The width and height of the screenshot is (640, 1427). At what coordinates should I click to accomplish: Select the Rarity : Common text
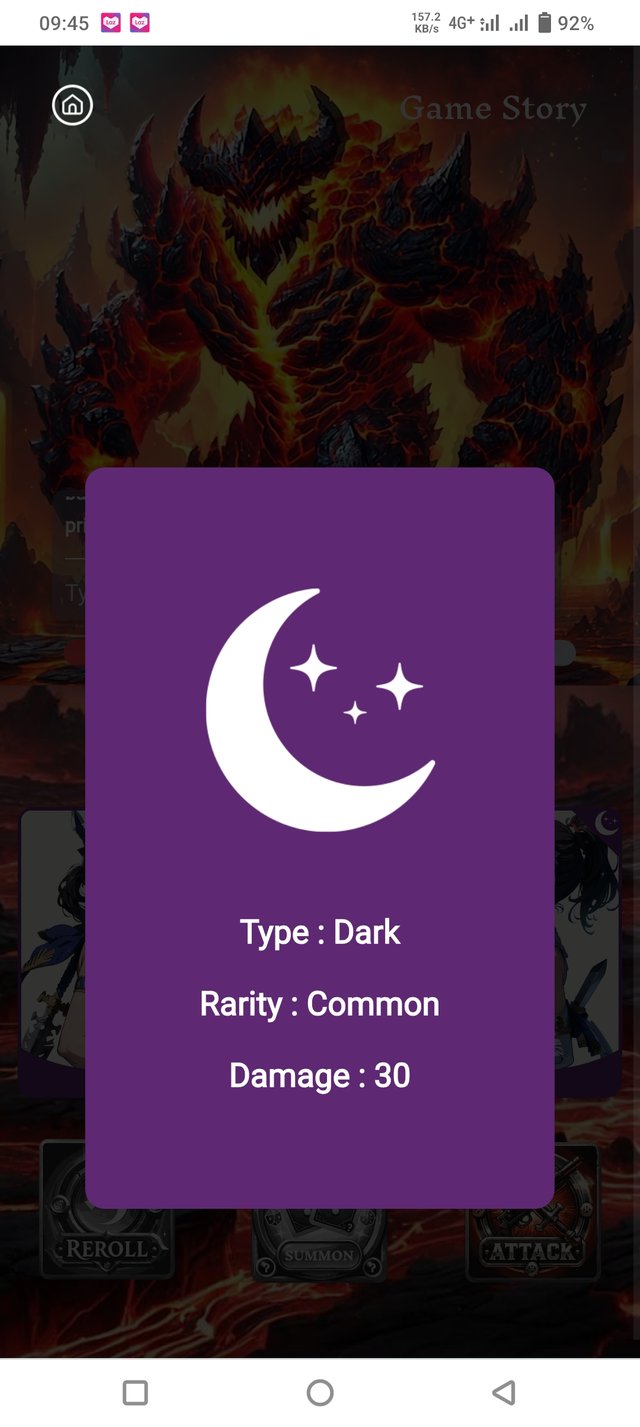(x=320, y=1004)
